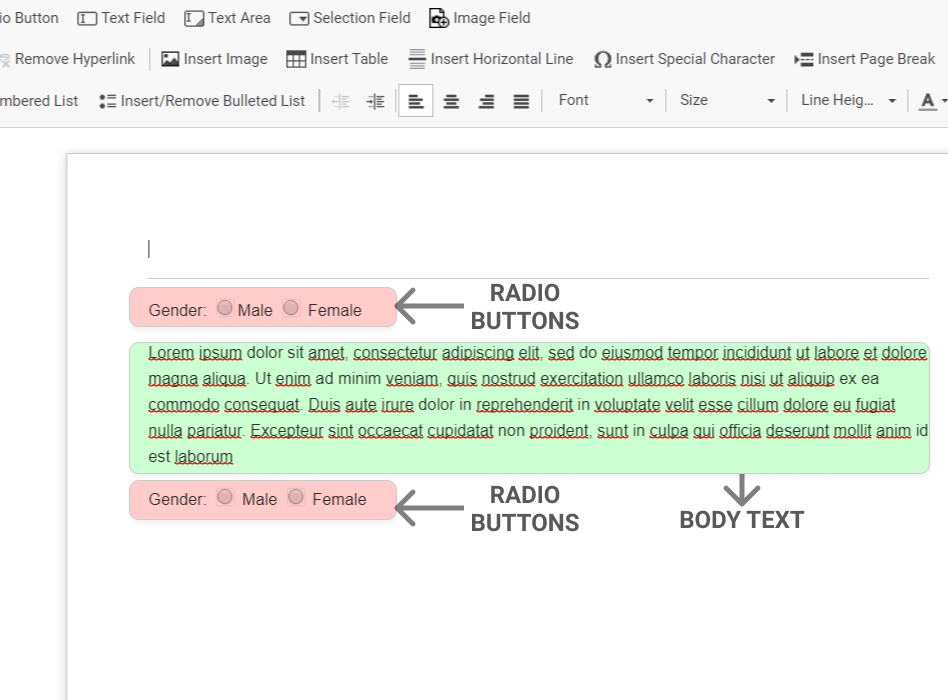The image size is (948, 700).
Task: Select Male in the lower Gender group
Action: tap(225, 497)
